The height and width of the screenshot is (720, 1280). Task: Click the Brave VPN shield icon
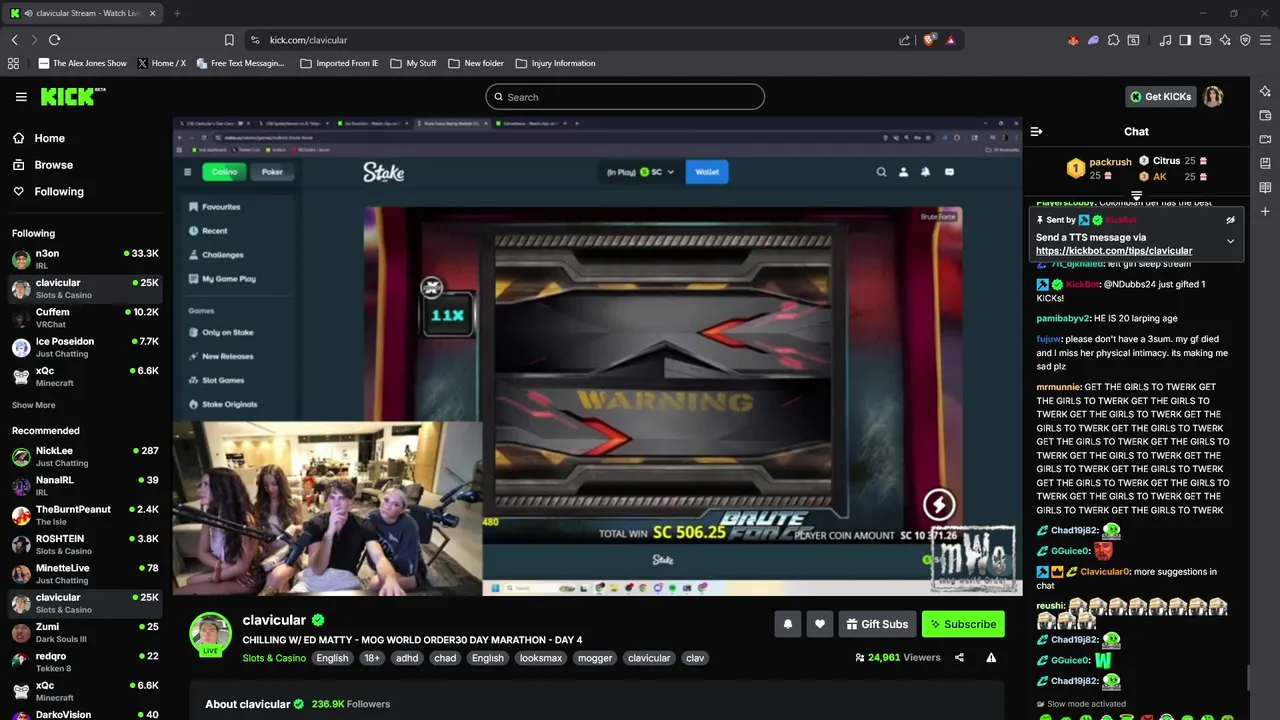click(x=1245, y=40)
